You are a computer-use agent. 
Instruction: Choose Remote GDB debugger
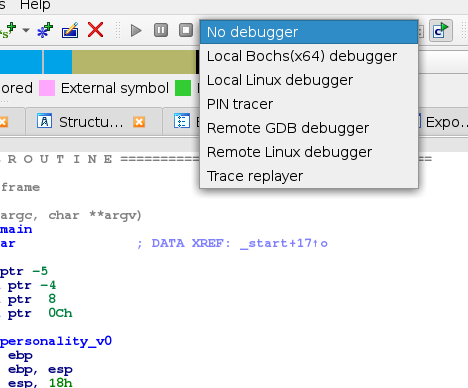pos(309,128)
